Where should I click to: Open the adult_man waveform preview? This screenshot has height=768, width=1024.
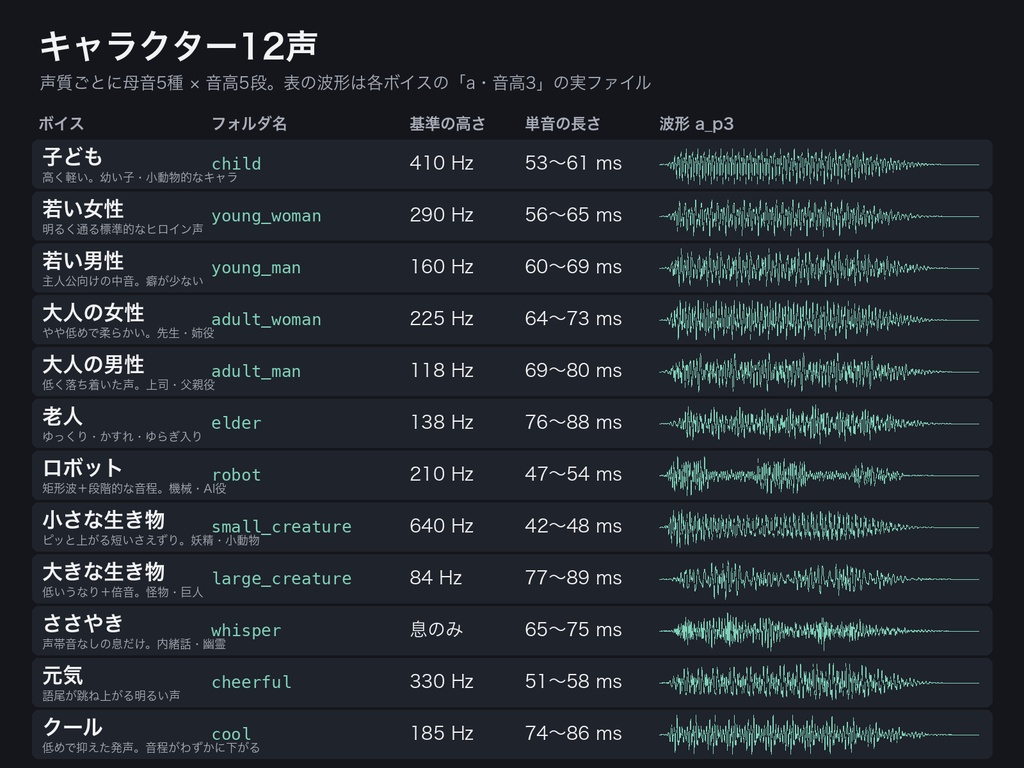coord(819,372)
